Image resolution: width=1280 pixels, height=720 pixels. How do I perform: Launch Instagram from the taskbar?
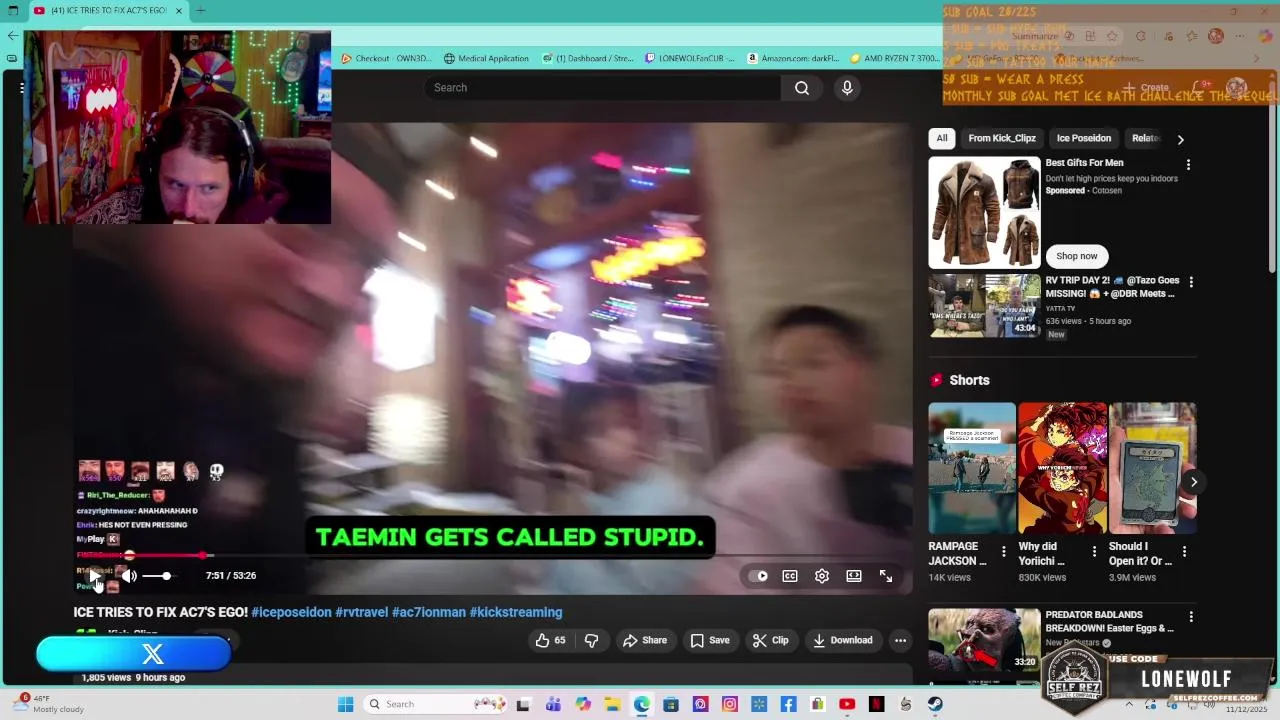(x=729, y=704)
